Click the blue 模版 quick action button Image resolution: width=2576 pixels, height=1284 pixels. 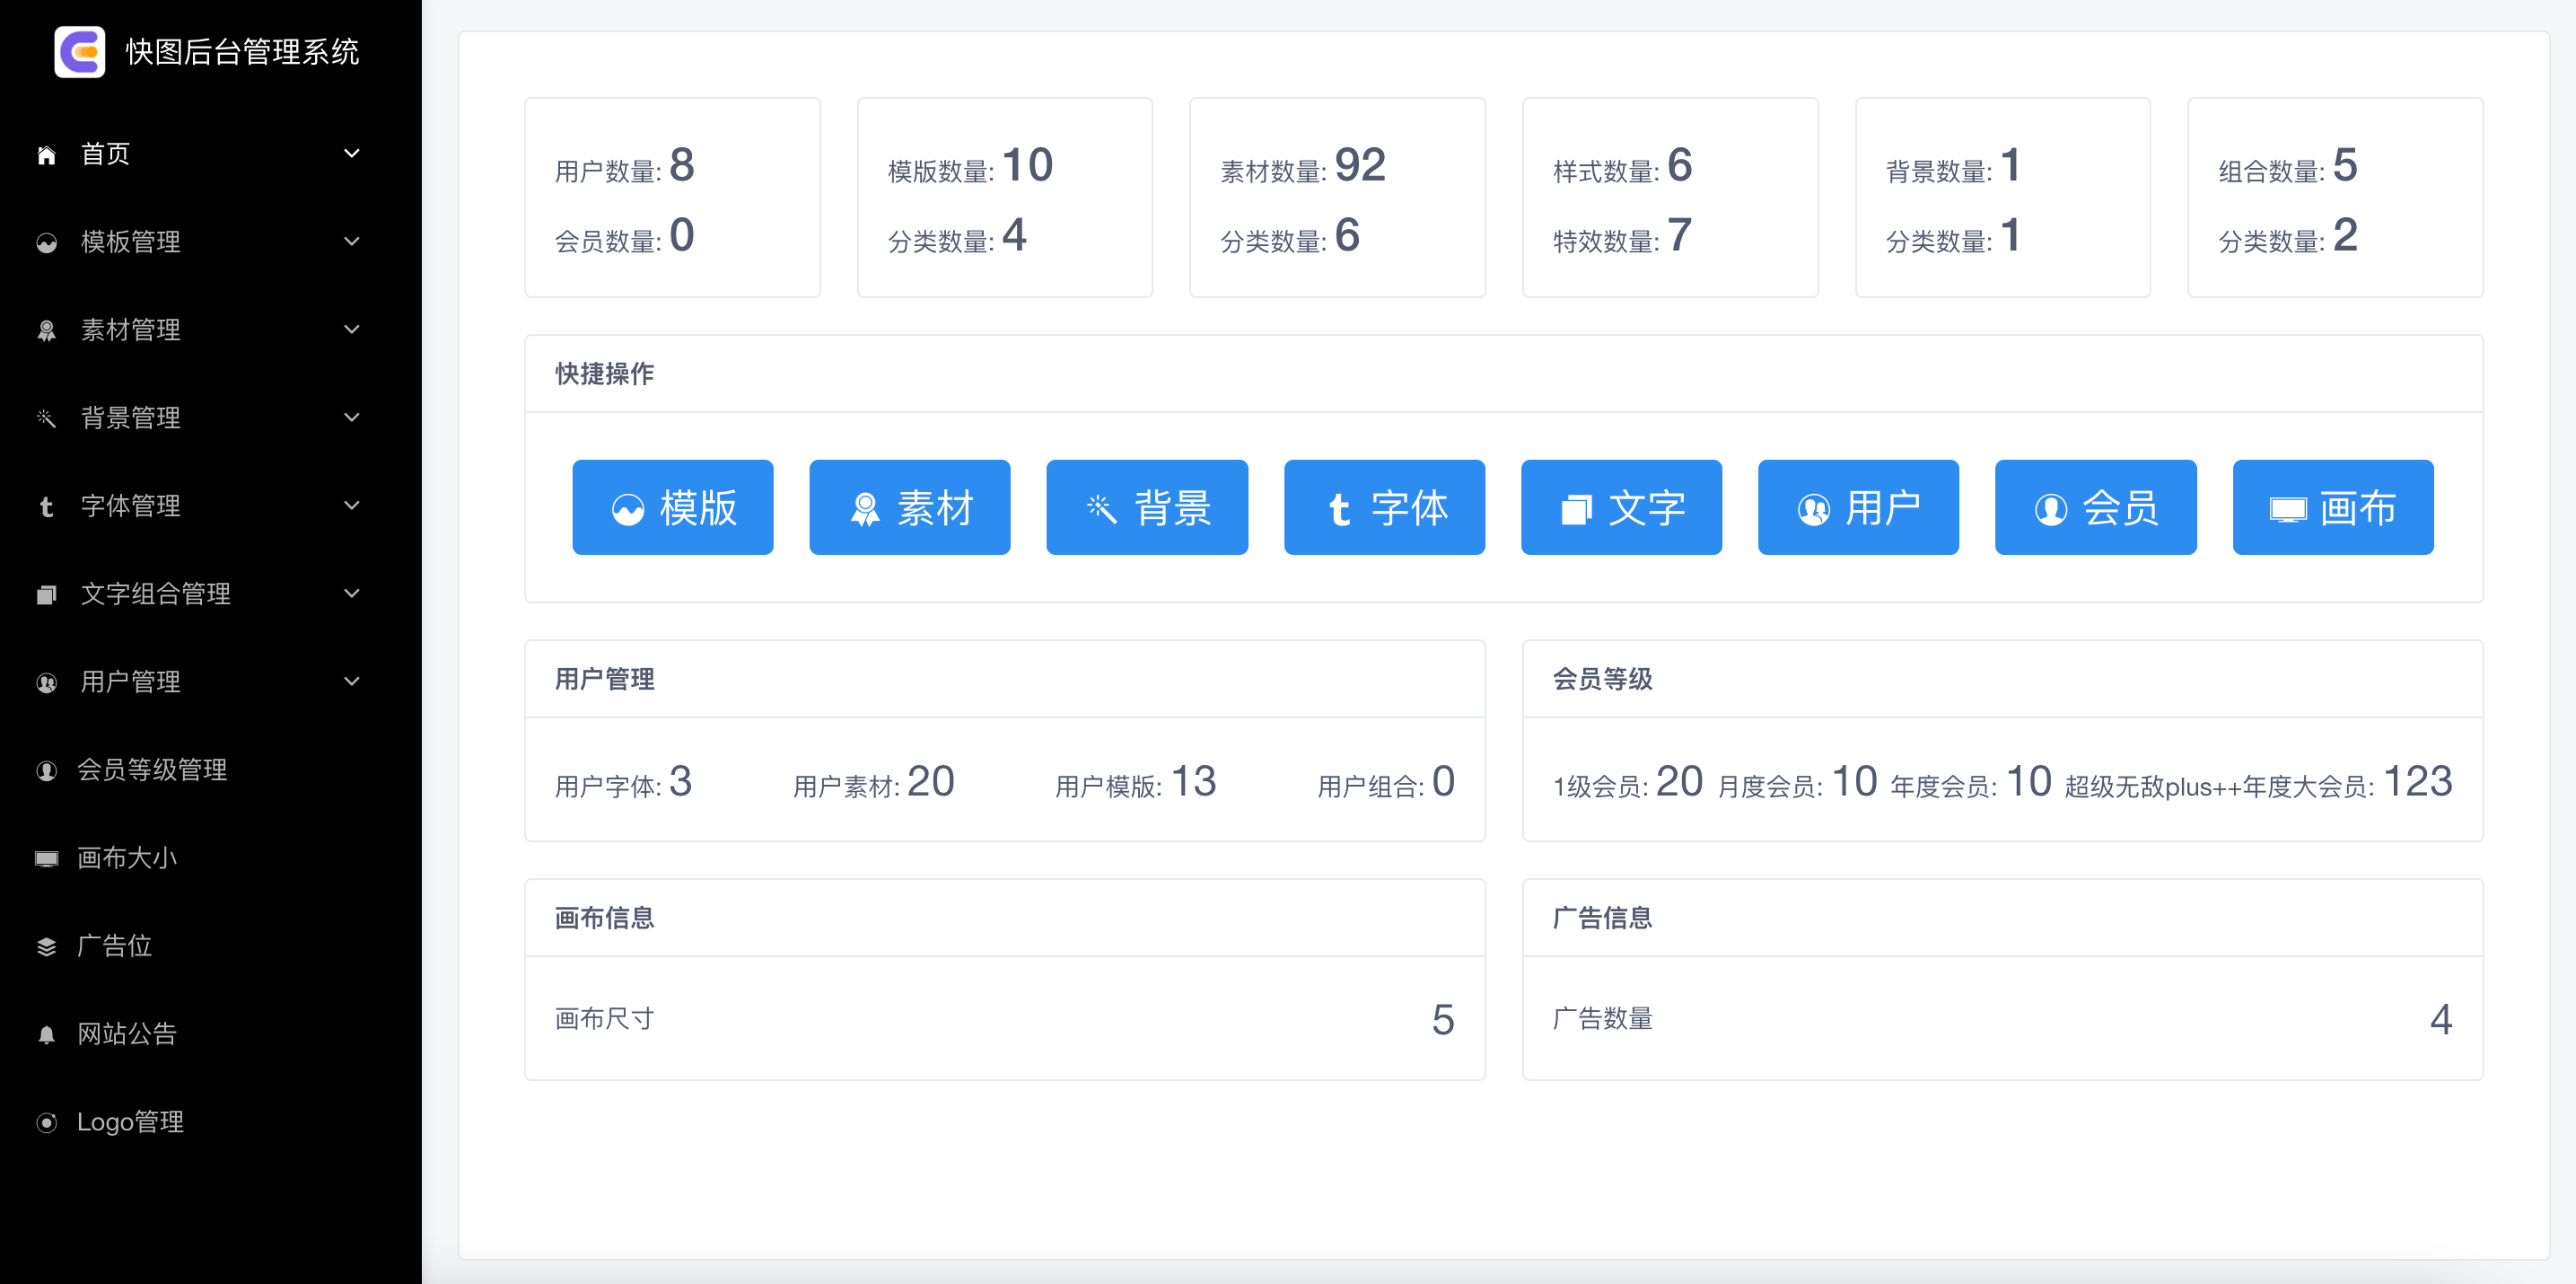coord(672,508)
